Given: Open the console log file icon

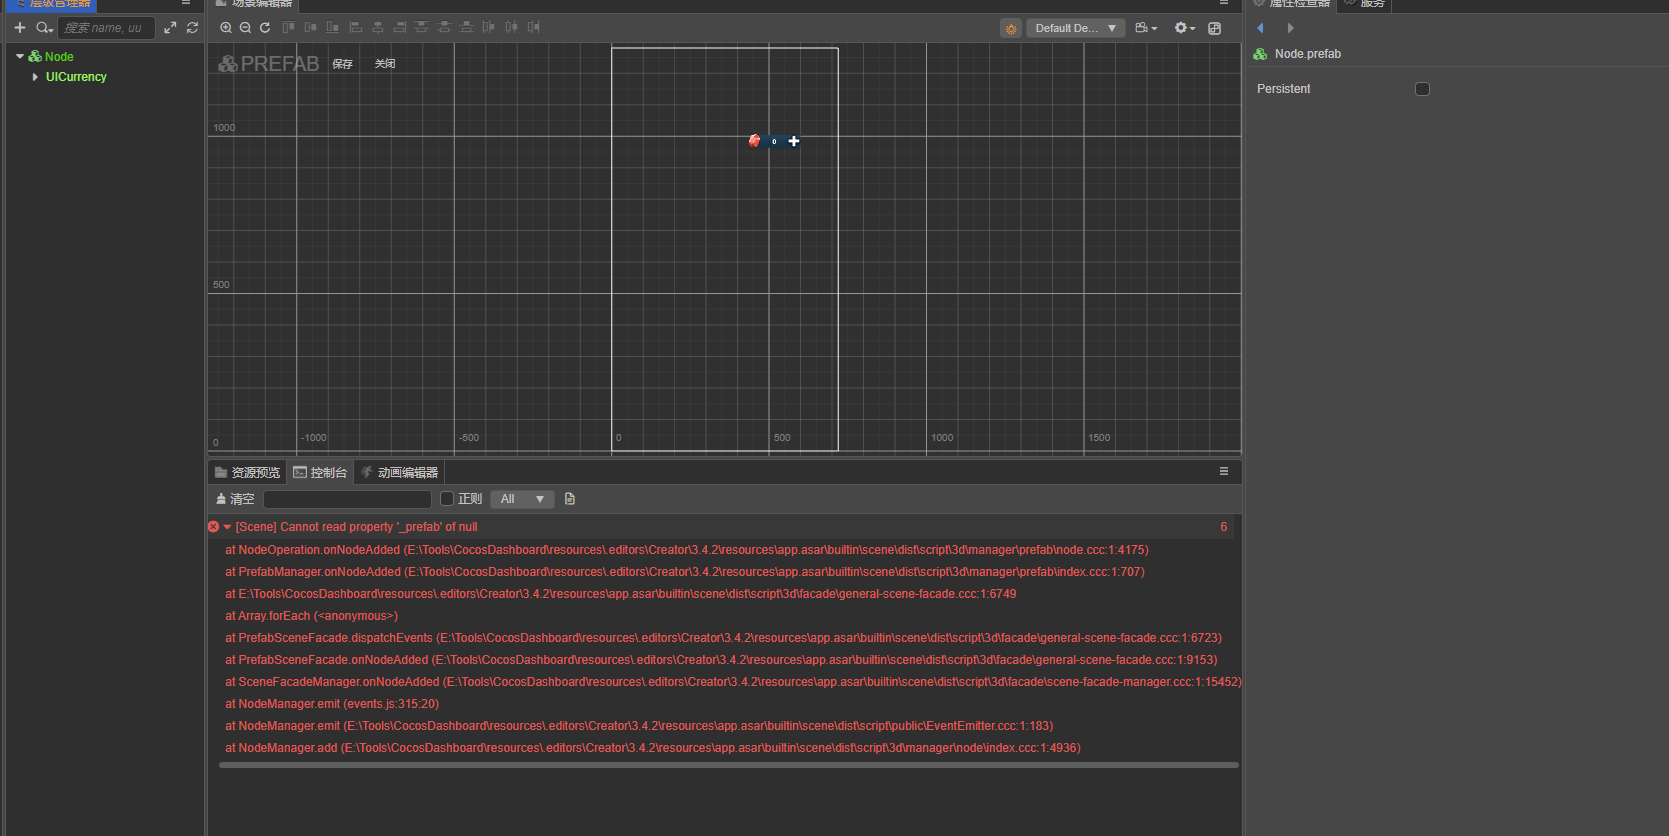Looking at the screenshot, I should tap(570, 499).
